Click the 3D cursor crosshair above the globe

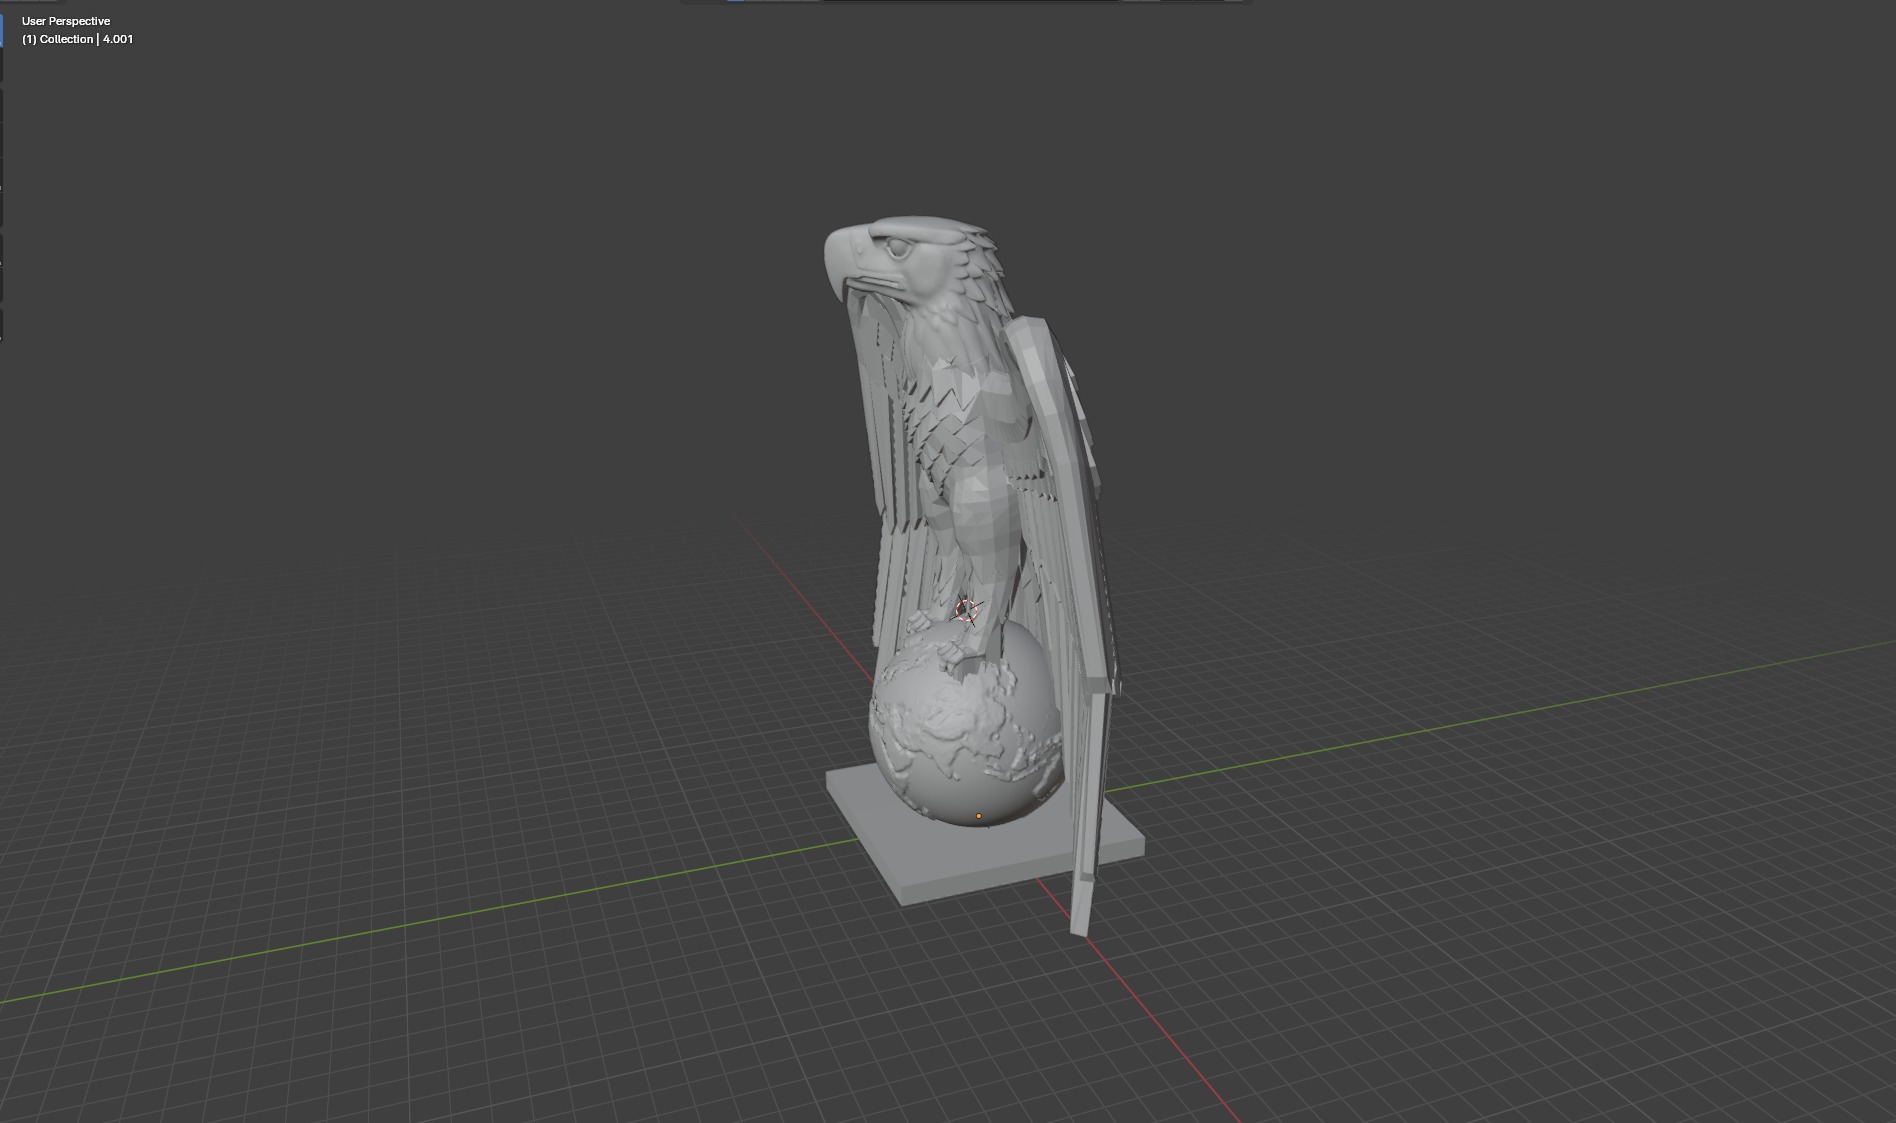pos(967,609)
